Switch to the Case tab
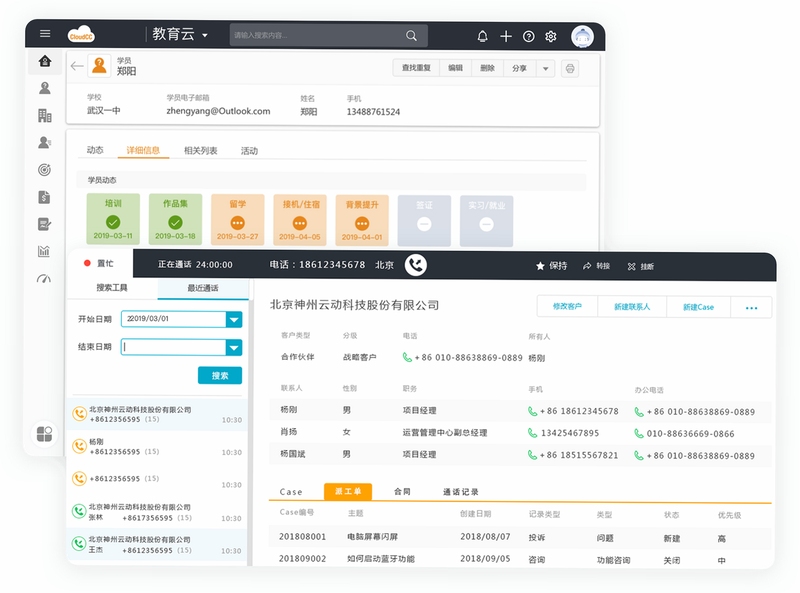This screenshot has width=800, height=593. (291, 492)
